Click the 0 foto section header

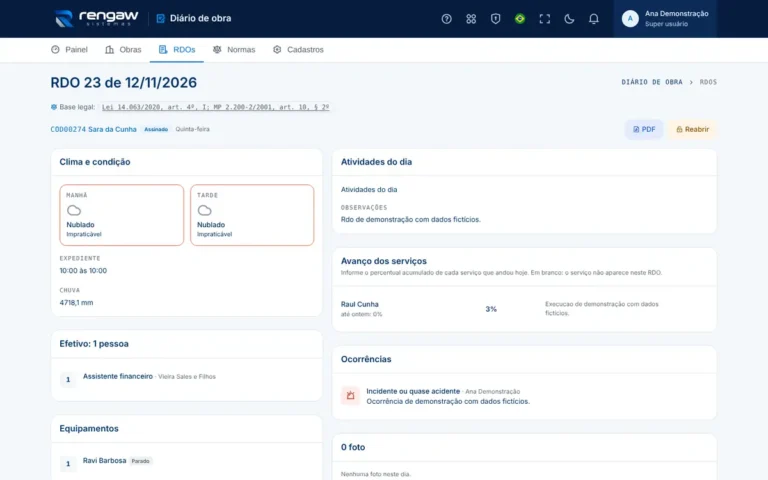(x=353, y=447)
